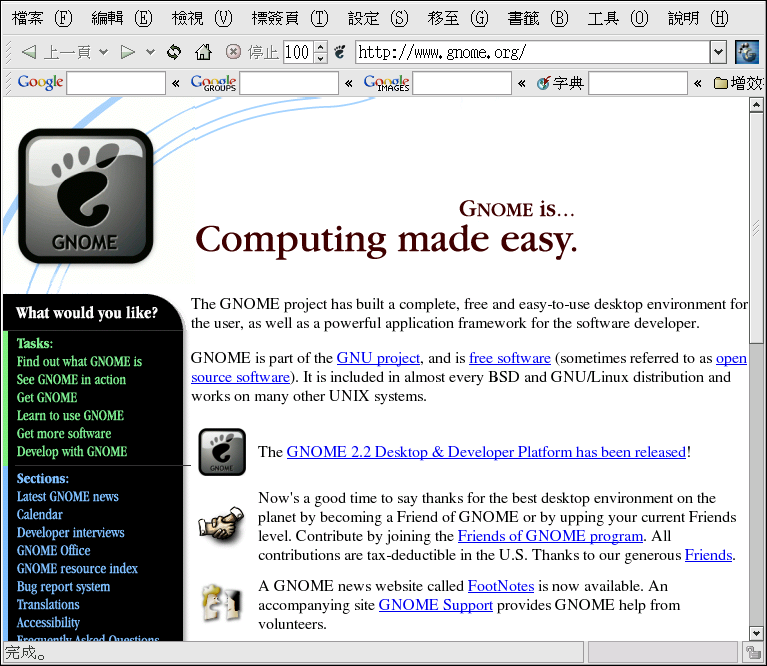Click the forward arrow icon

127,52
